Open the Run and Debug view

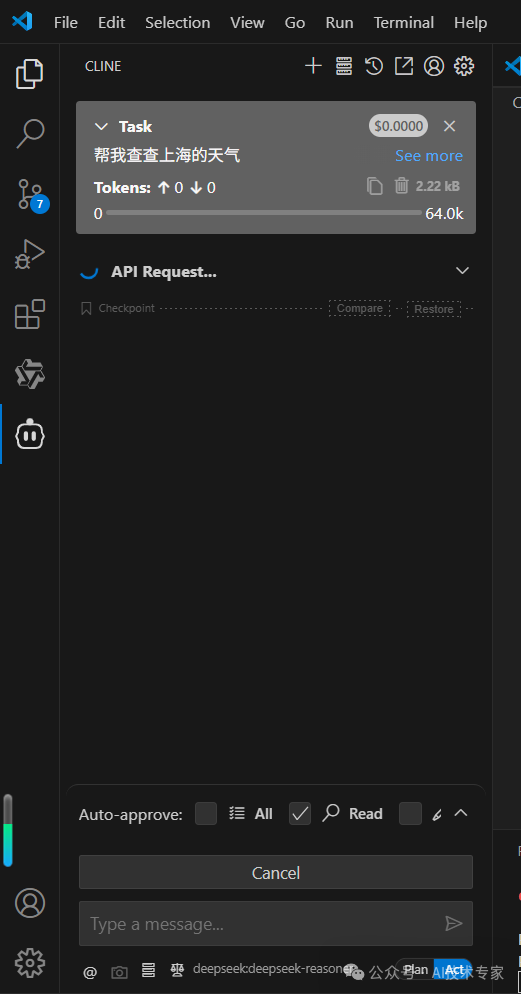tap(29, 254)
